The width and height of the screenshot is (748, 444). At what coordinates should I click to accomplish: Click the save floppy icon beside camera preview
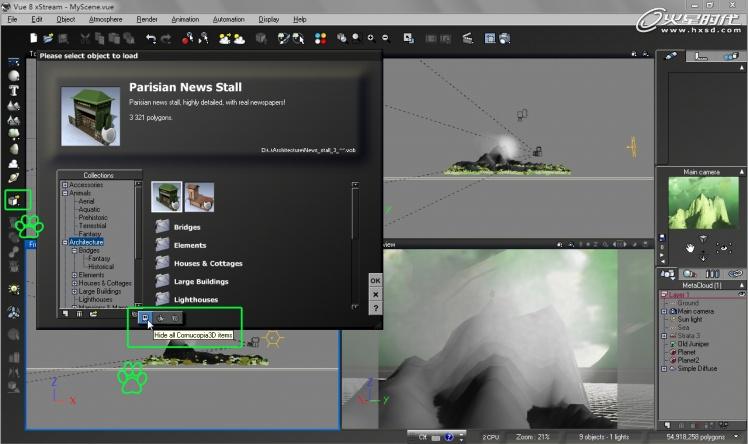pyautogui.click(x=662, y=237)
